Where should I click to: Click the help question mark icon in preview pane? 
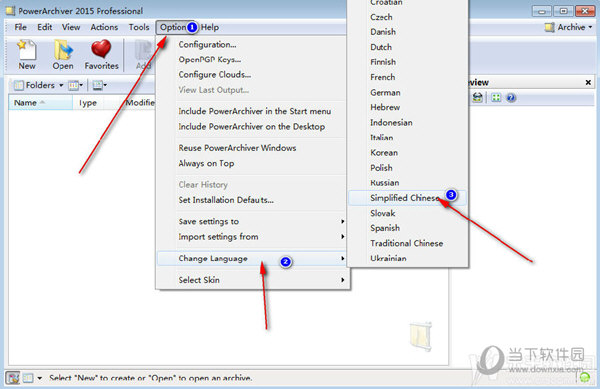[511, 98]
